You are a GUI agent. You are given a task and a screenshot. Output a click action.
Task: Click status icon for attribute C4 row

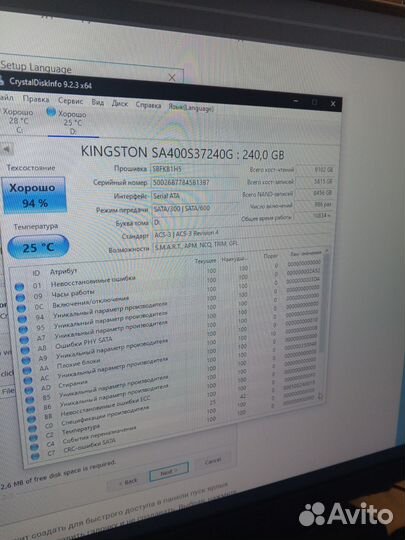[34, 447]
